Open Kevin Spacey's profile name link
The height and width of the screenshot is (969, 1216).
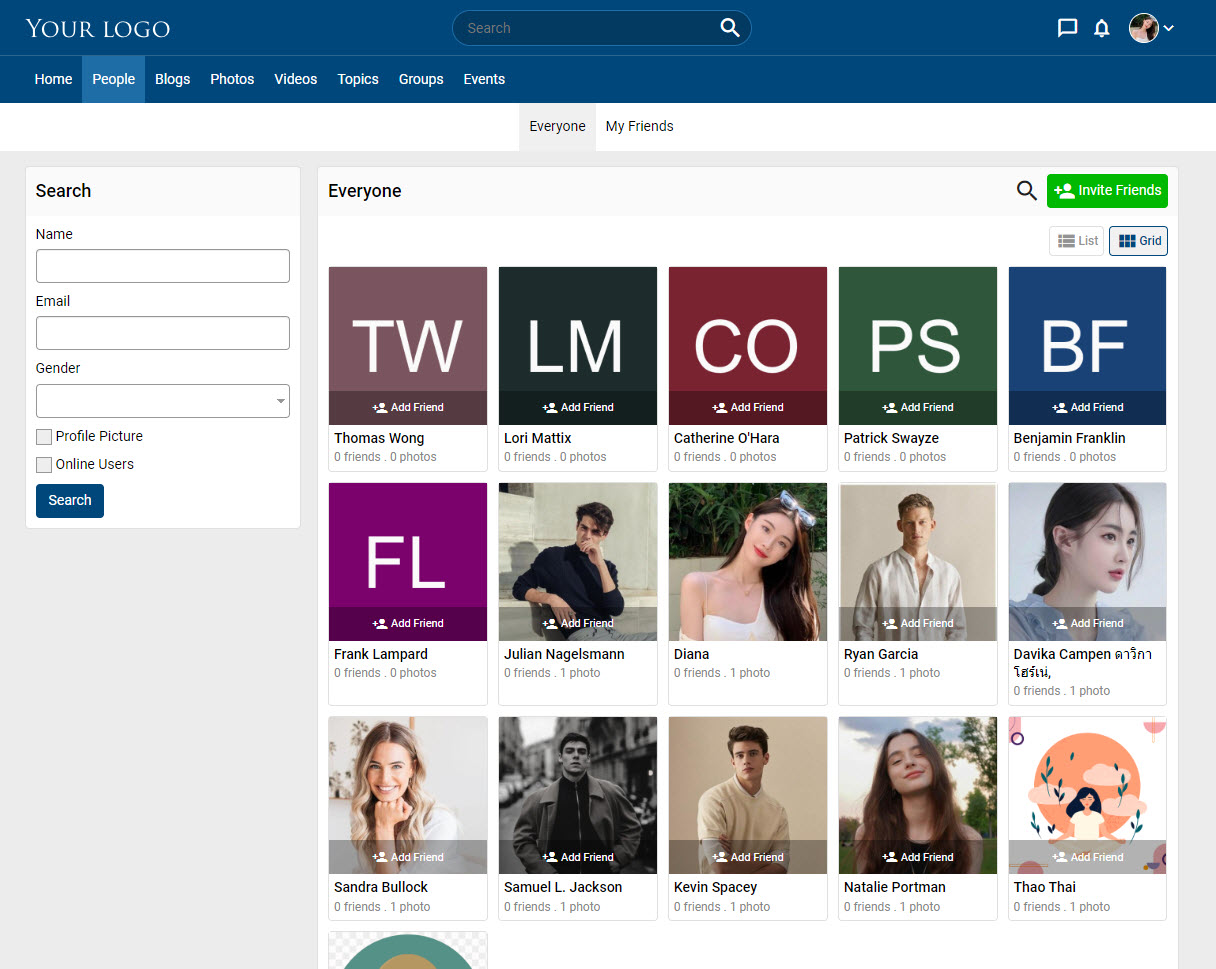(x=716, y=887)
